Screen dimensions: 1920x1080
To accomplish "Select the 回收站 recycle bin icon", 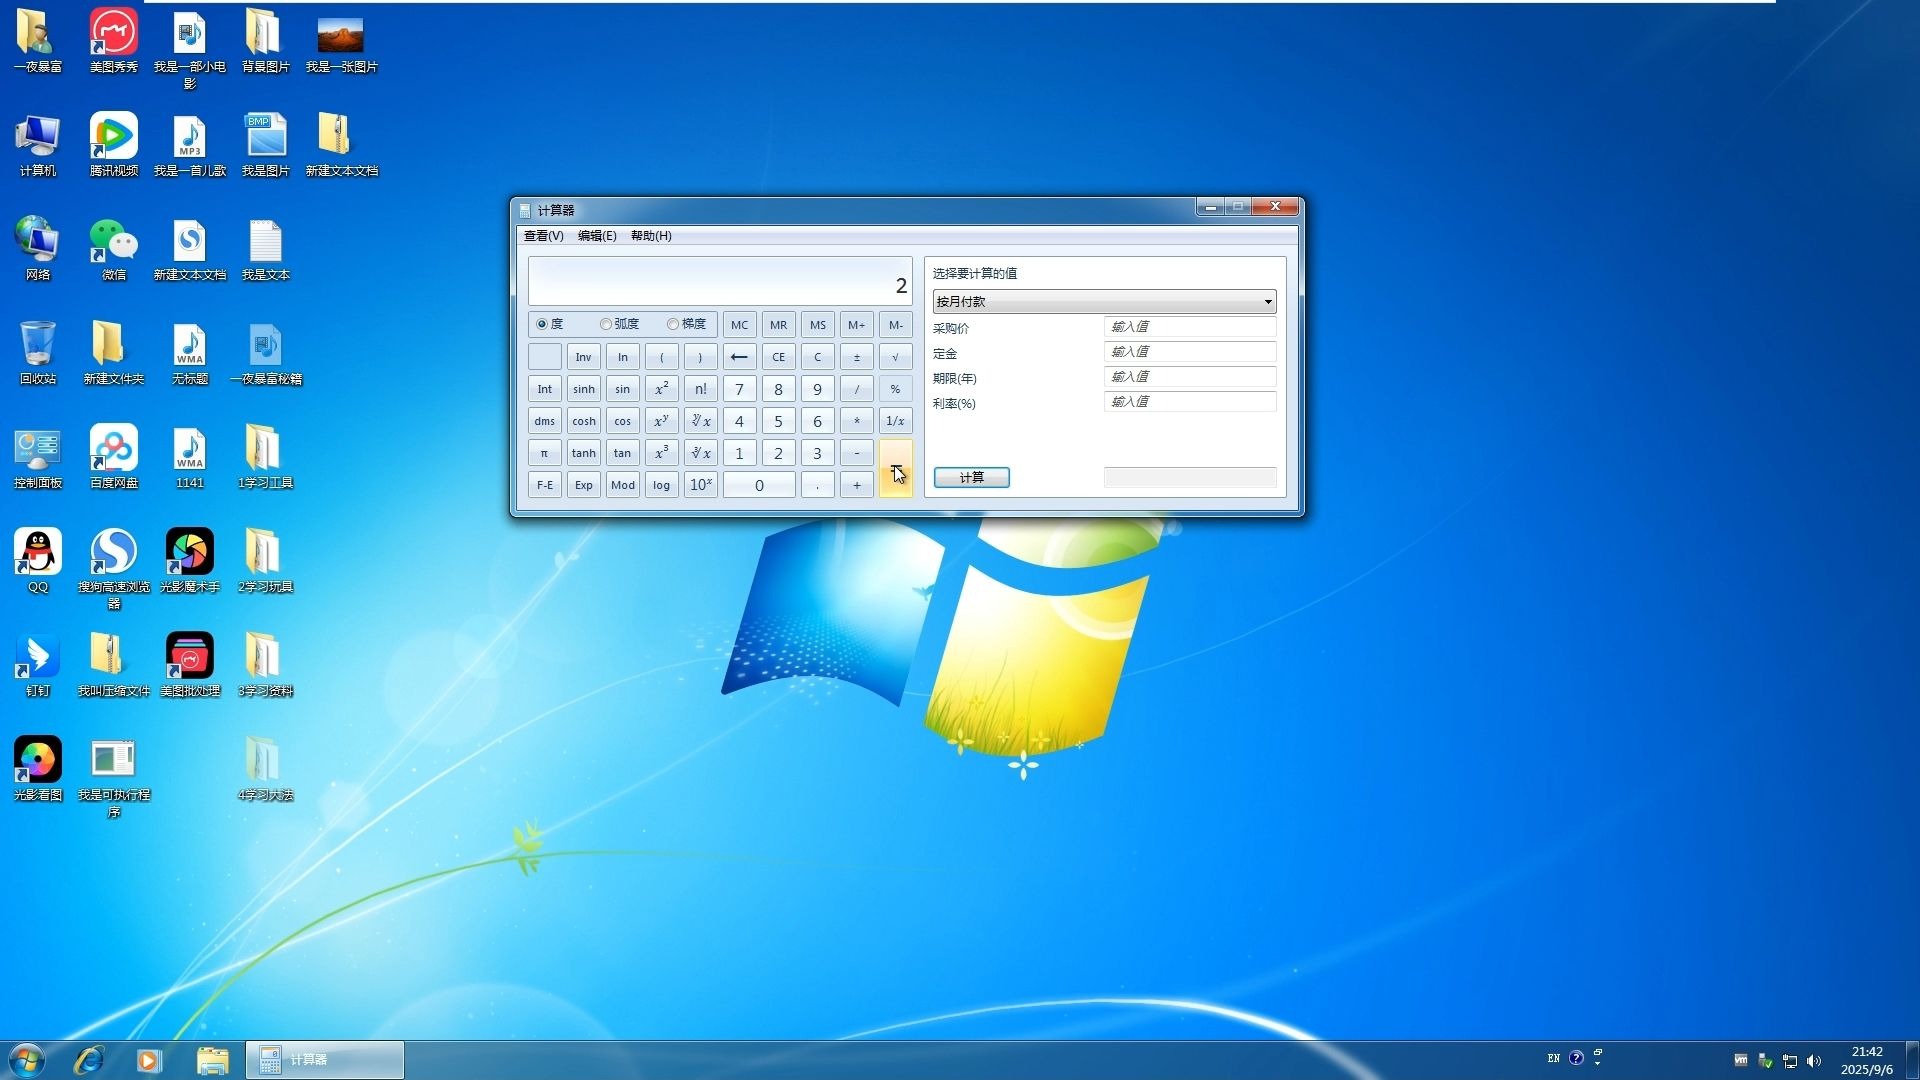I will (37, 353).
